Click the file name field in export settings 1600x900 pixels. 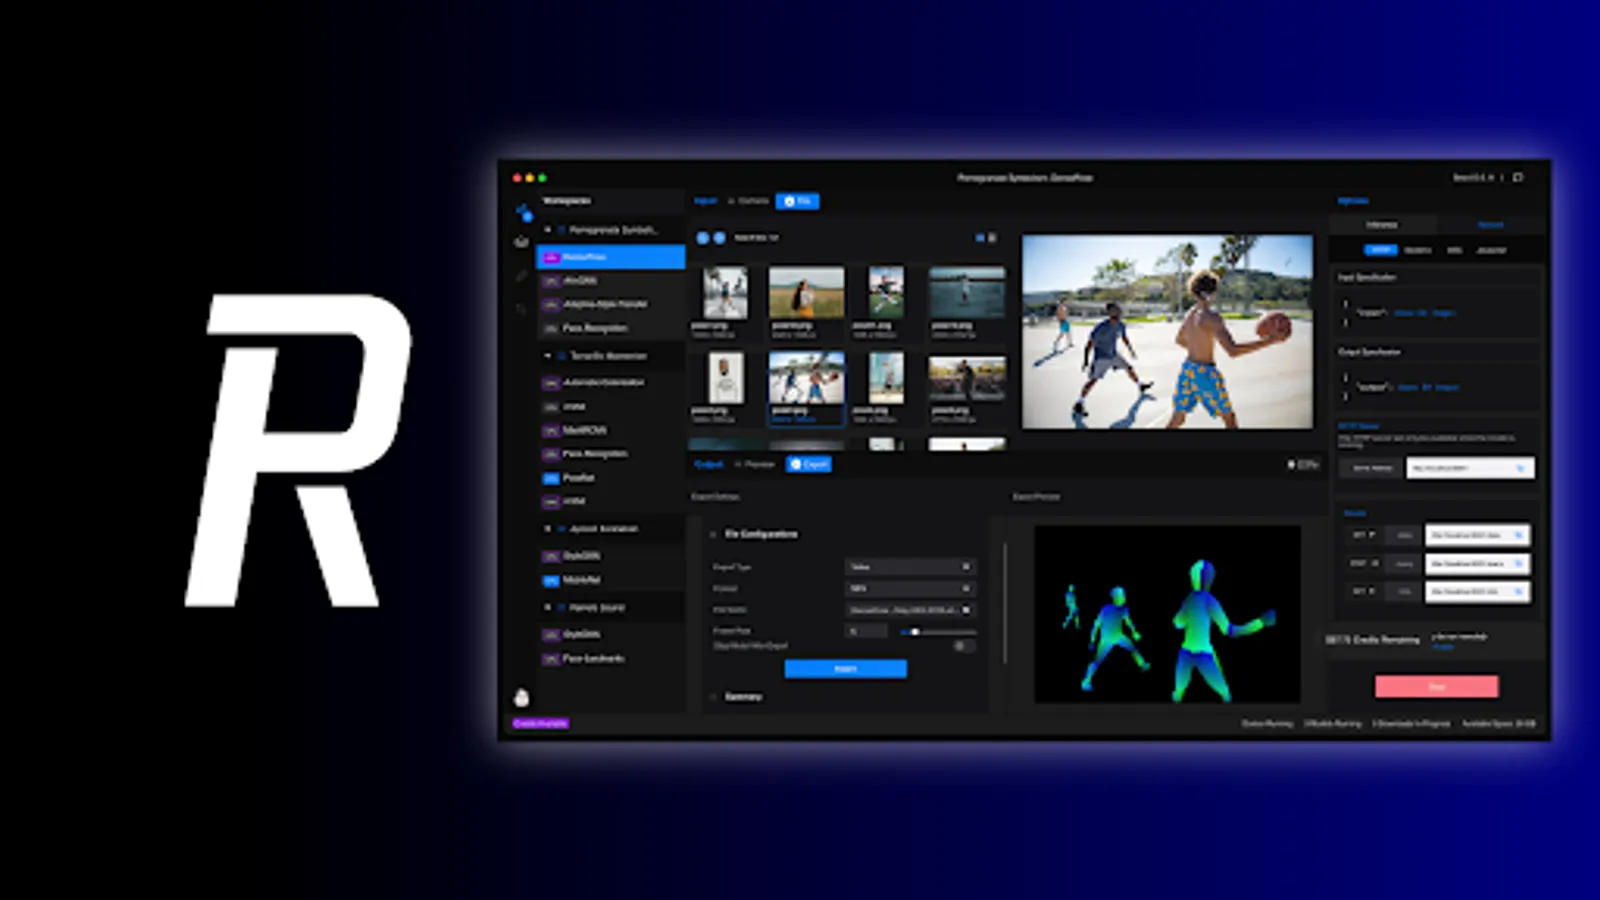(909, 610)
